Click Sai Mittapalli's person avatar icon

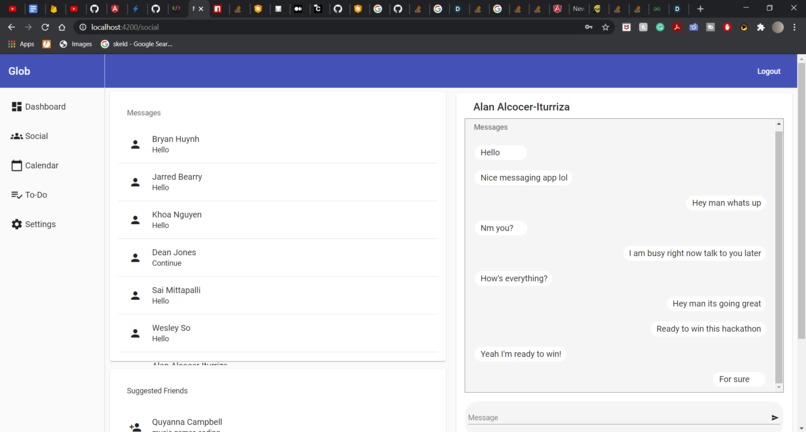click(135, 295)
